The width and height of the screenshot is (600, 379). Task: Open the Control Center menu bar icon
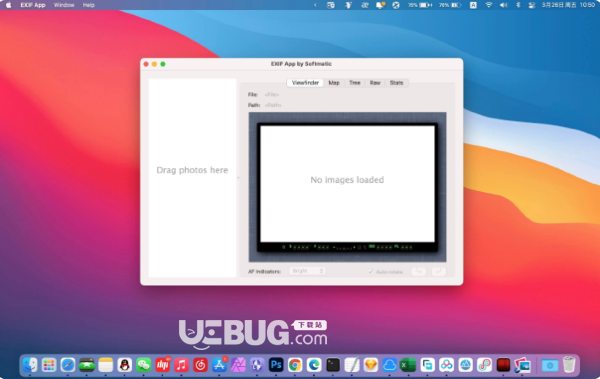pos(532,5)
